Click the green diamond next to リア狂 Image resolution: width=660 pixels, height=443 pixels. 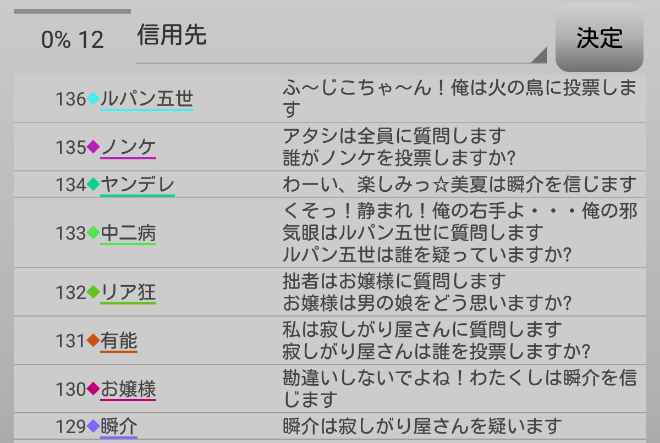coord(93,292)
